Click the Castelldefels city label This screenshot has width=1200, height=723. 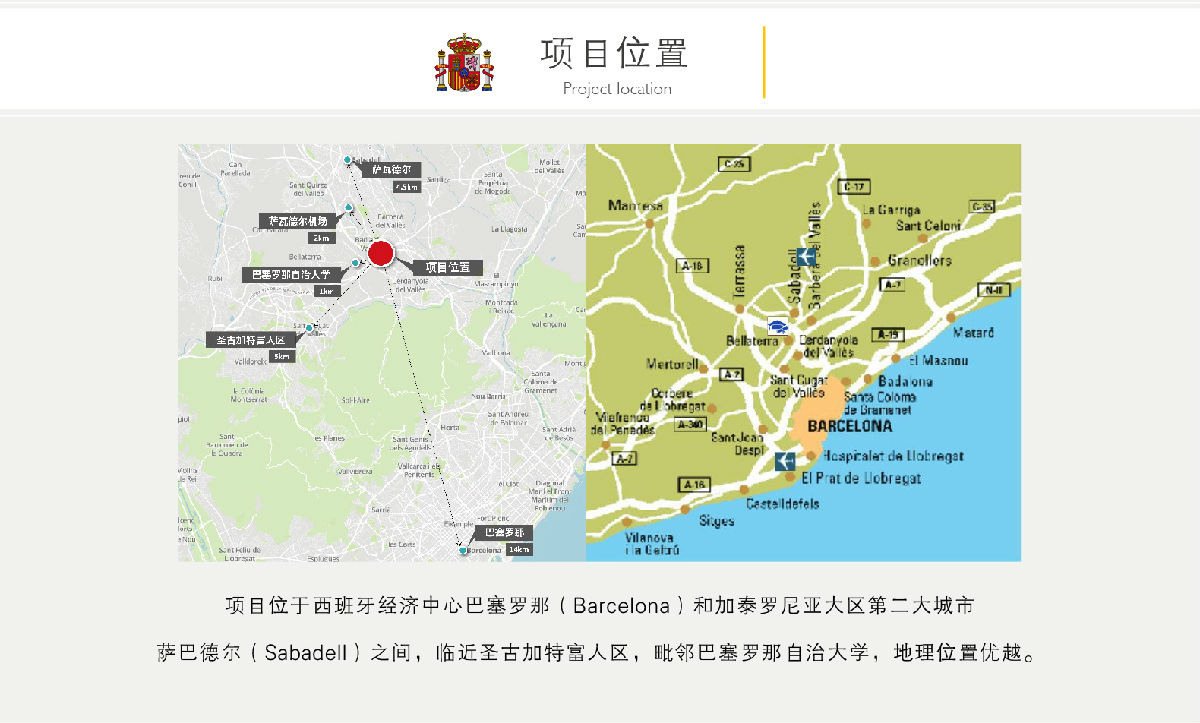784,503
